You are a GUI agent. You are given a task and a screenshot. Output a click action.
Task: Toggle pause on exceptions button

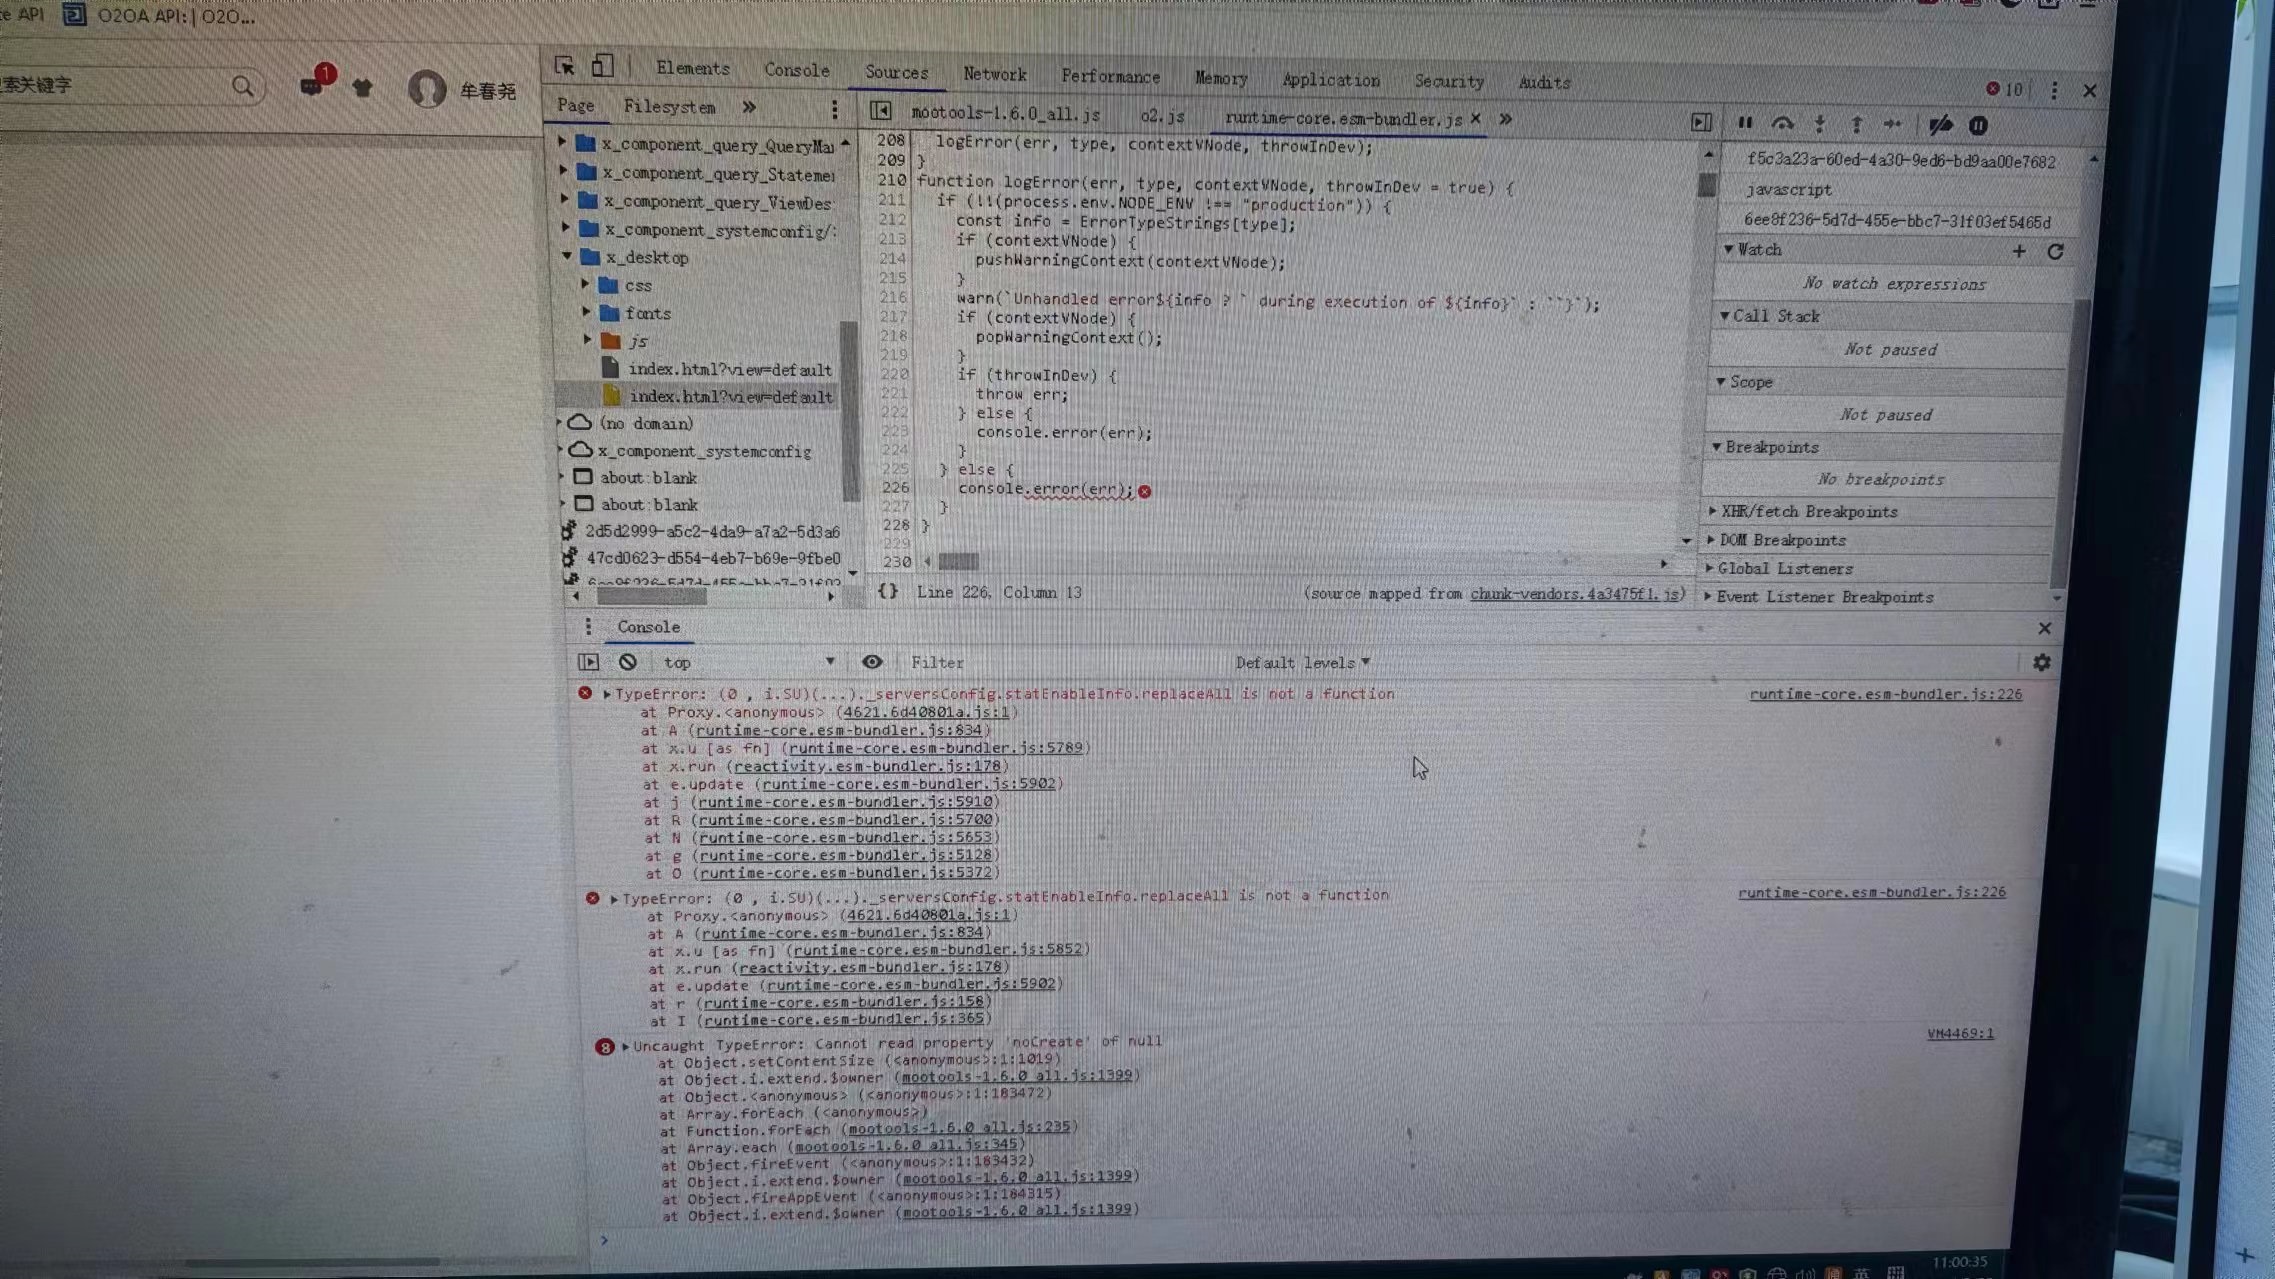click(1978, 125)
